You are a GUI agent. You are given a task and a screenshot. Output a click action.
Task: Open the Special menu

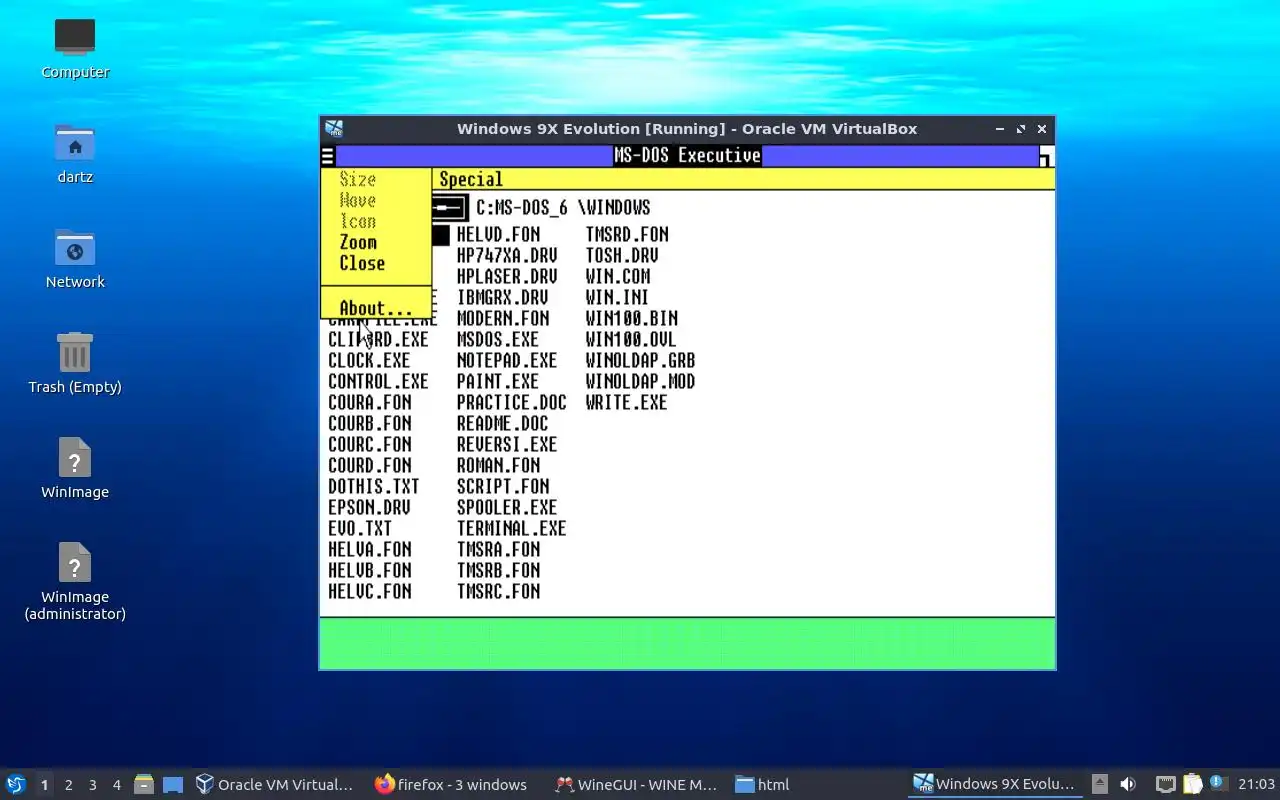coord(471,180)
